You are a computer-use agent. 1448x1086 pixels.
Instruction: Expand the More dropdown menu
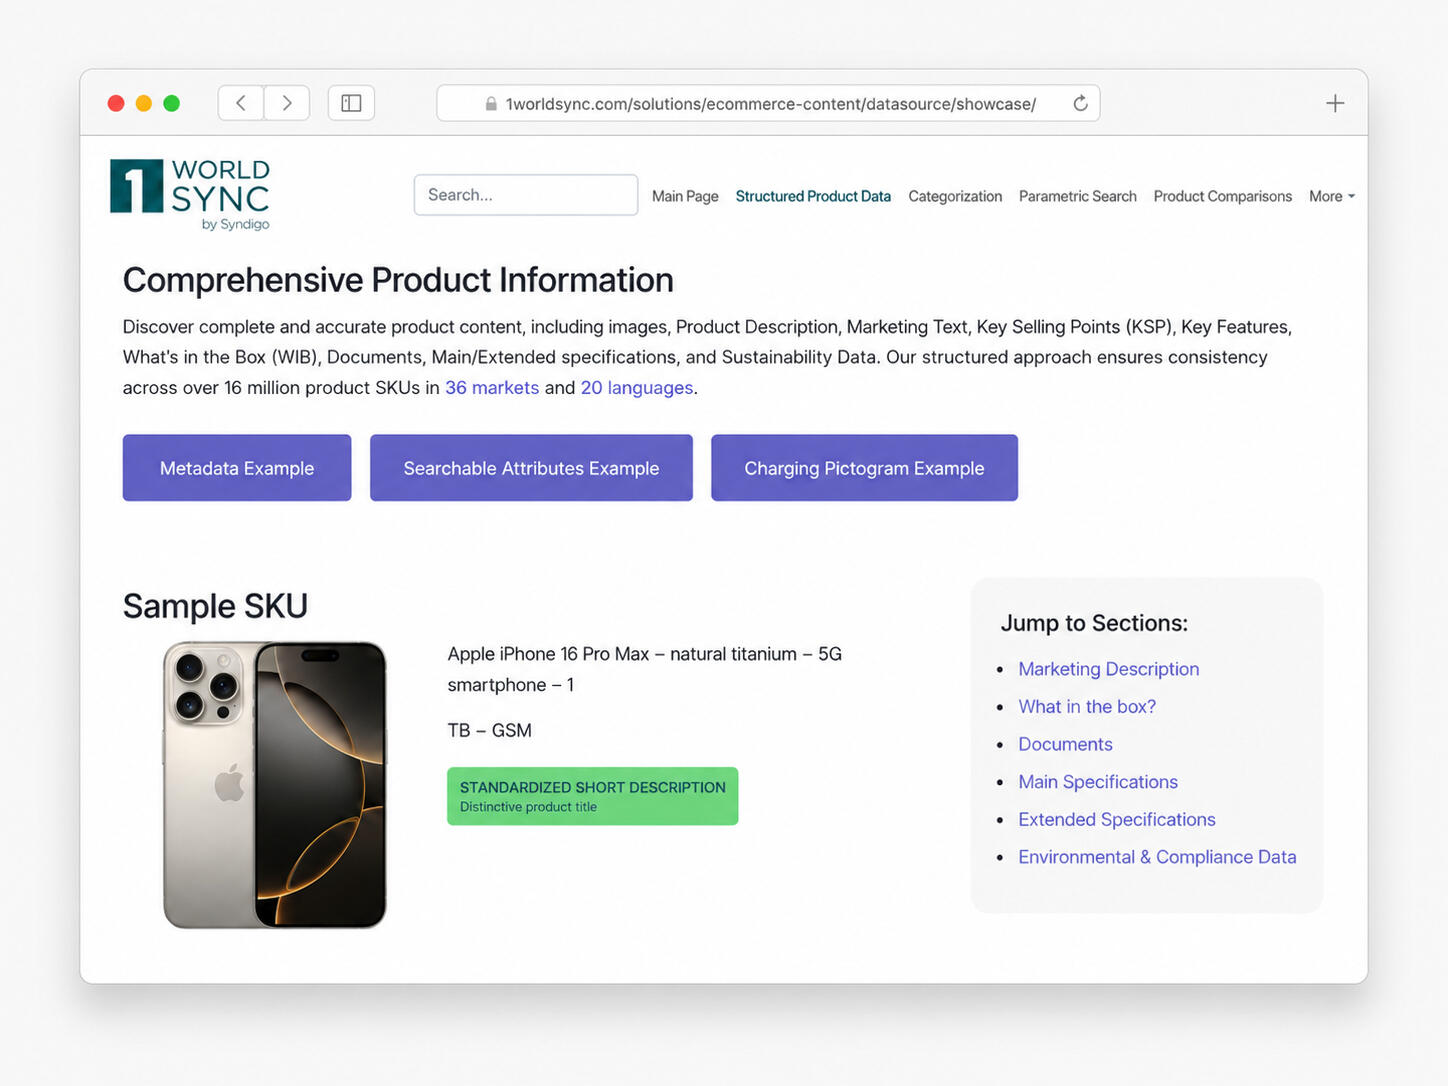[1332, 196]
